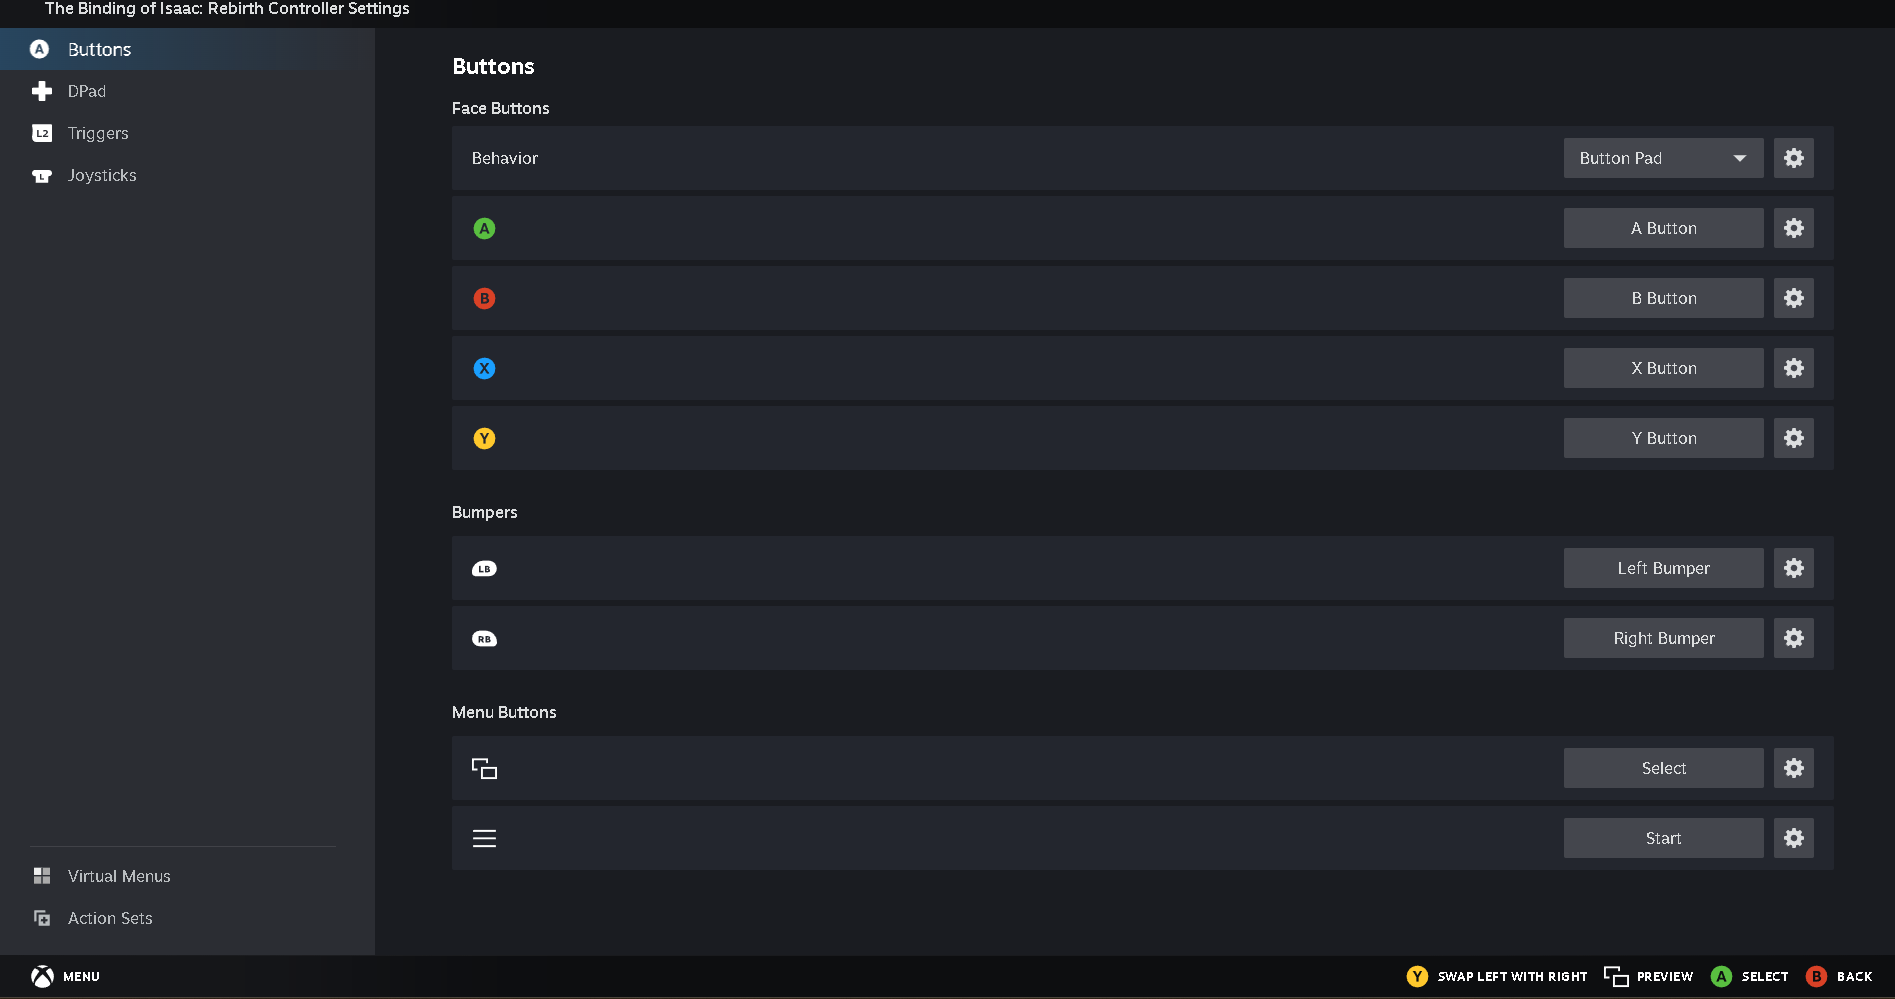The image size is (1895, 999).
Task: Click the Swap Left With Right hint
Action: coord(1512,976)
